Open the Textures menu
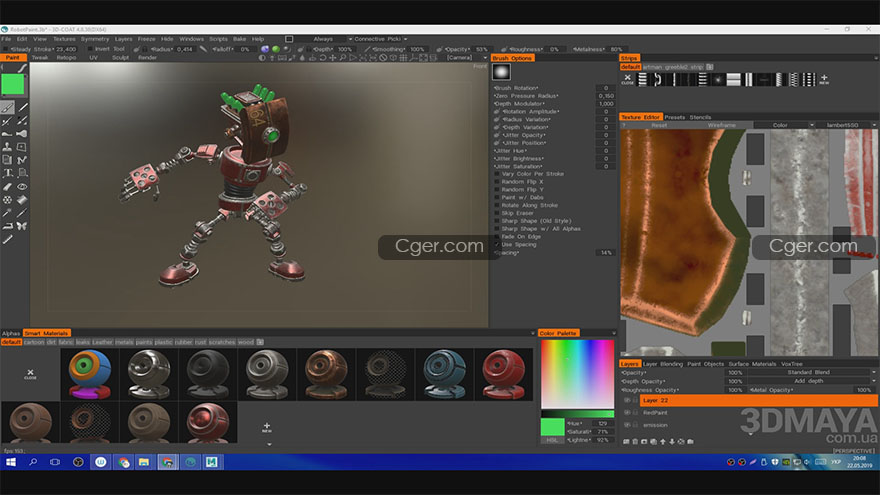The image size is (880, 495). [x=64, y=39]
